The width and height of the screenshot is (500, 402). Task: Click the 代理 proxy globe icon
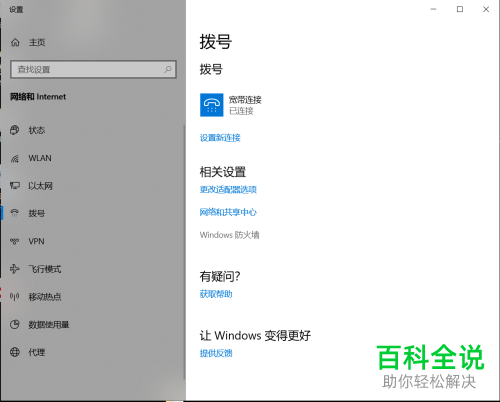coord(15,352)
